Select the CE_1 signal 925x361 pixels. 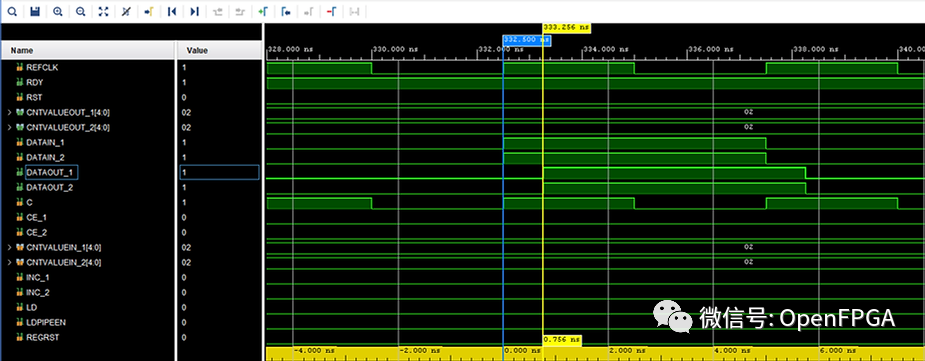click(x=37, y=217)
